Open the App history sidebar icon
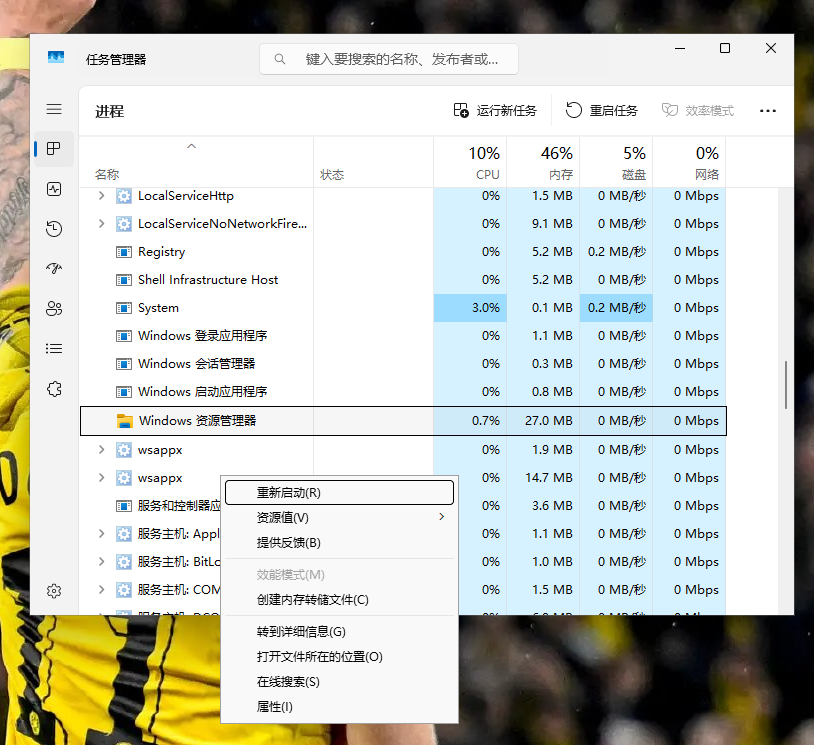Image resolution: width=814 pixels, height=745 pixels. [x=54, y=228]
